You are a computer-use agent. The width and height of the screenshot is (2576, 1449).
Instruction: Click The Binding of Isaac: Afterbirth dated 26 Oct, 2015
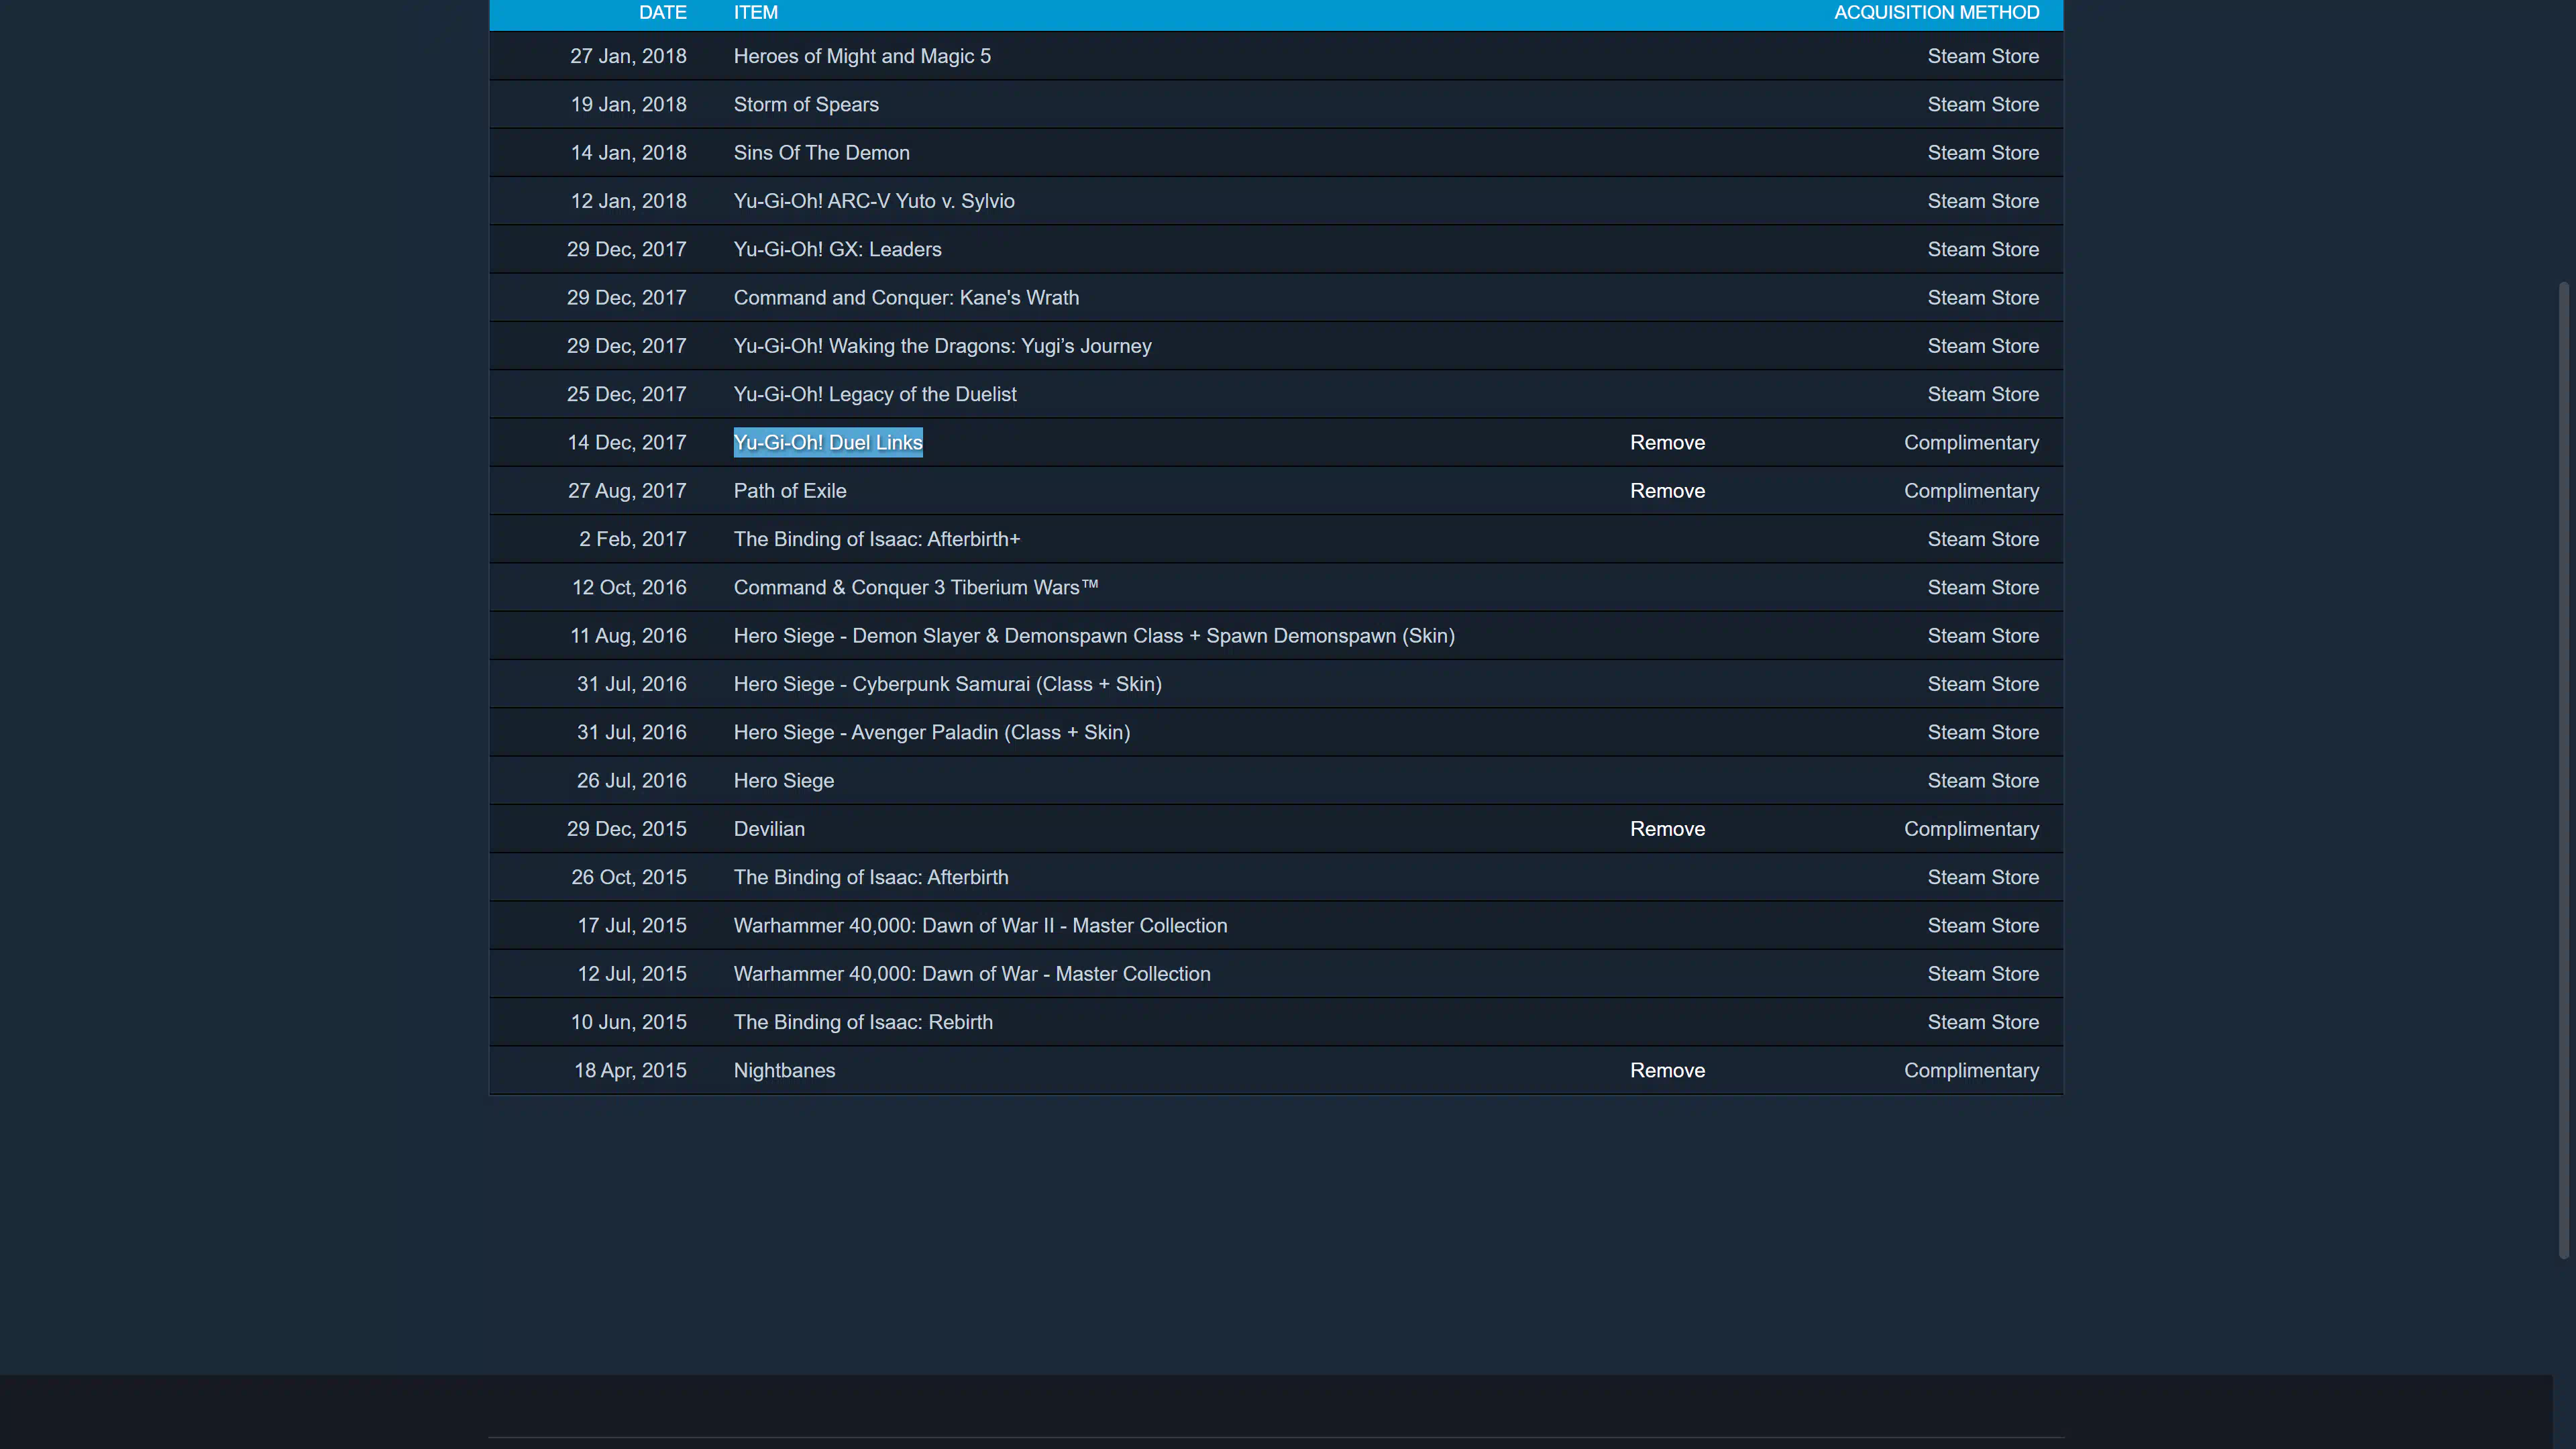click(871, 877)
